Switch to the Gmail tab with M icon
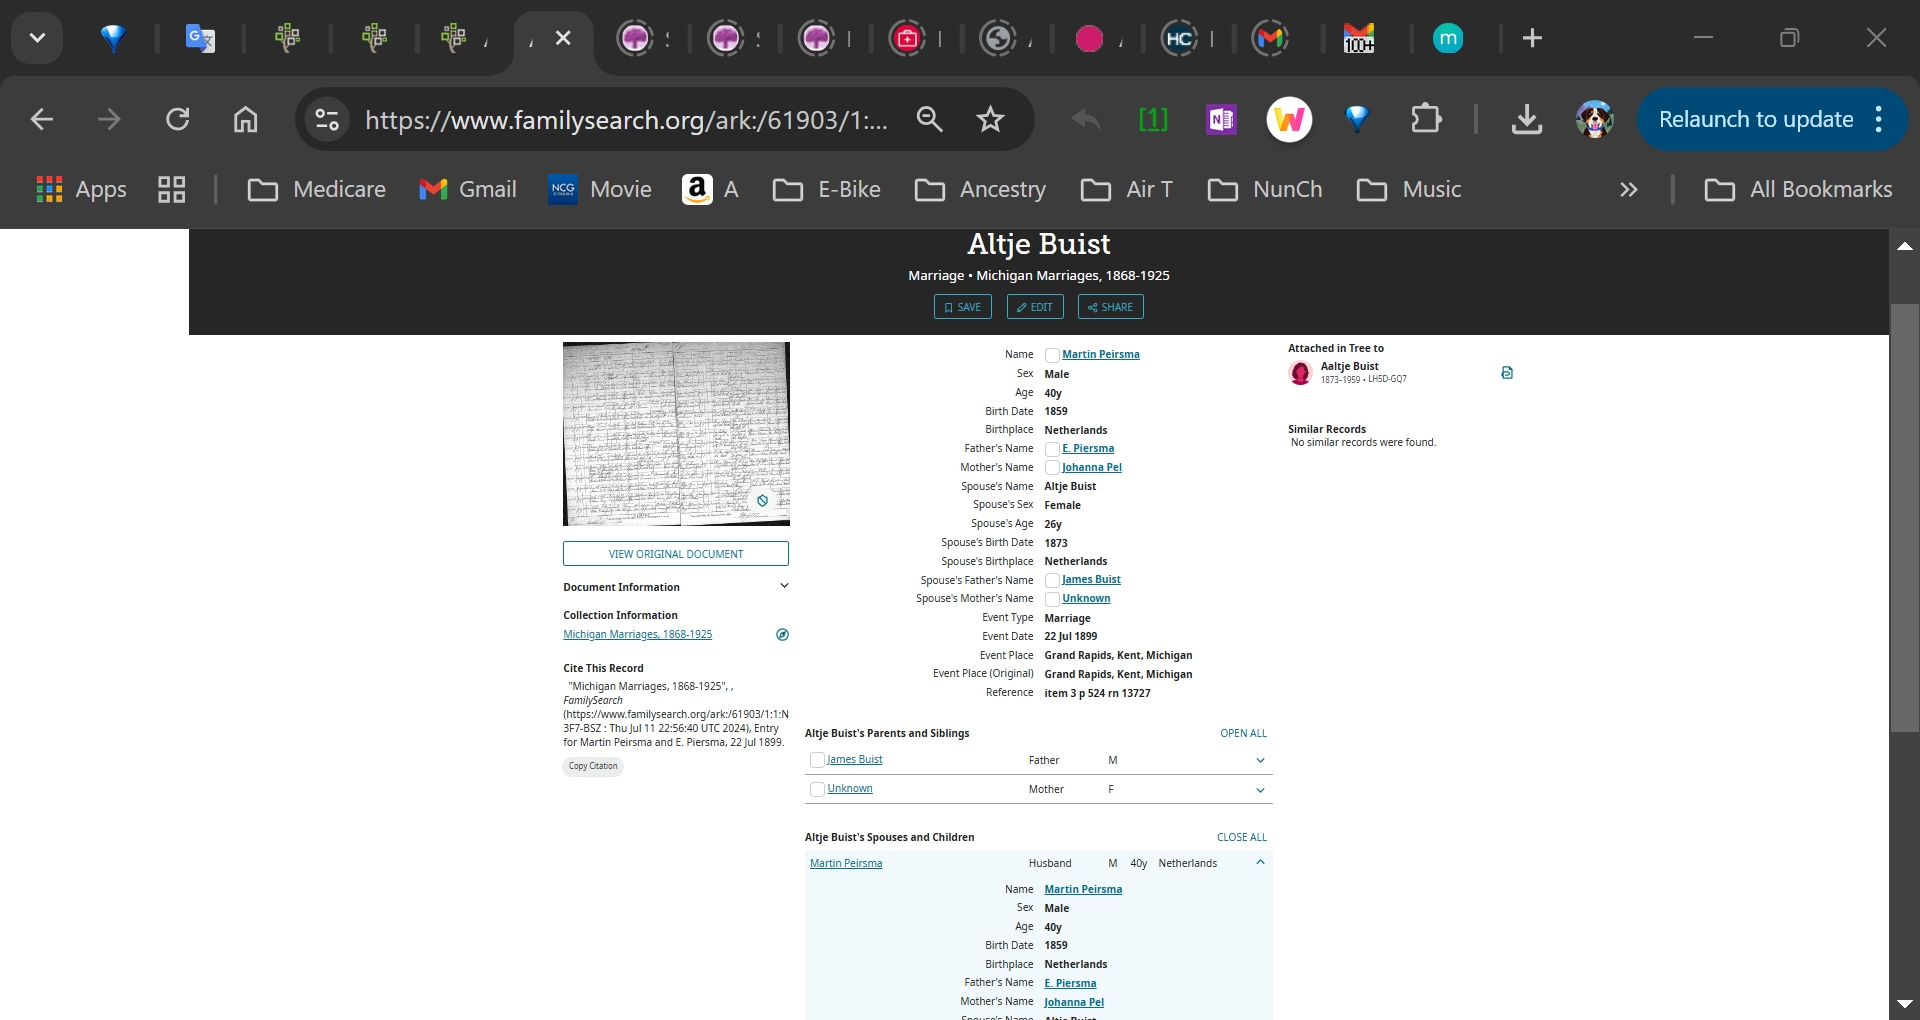Image resolution: width=1920 pixels, height=1020 pixels. pyautogui.click(x=1270, y=38)
